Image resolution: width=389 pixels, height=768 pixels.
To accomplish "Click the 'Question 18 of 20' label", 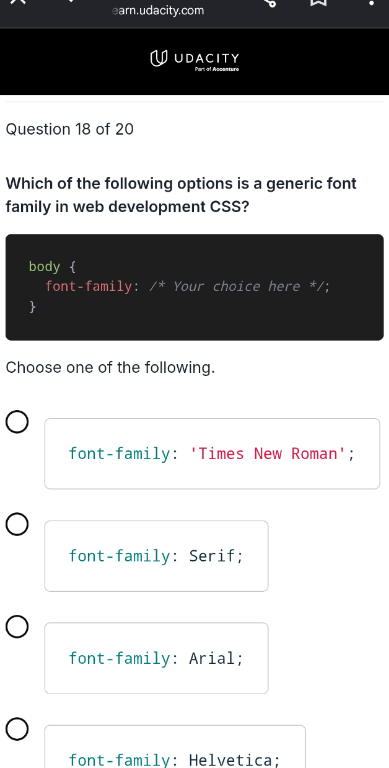I will coord(70,129).
